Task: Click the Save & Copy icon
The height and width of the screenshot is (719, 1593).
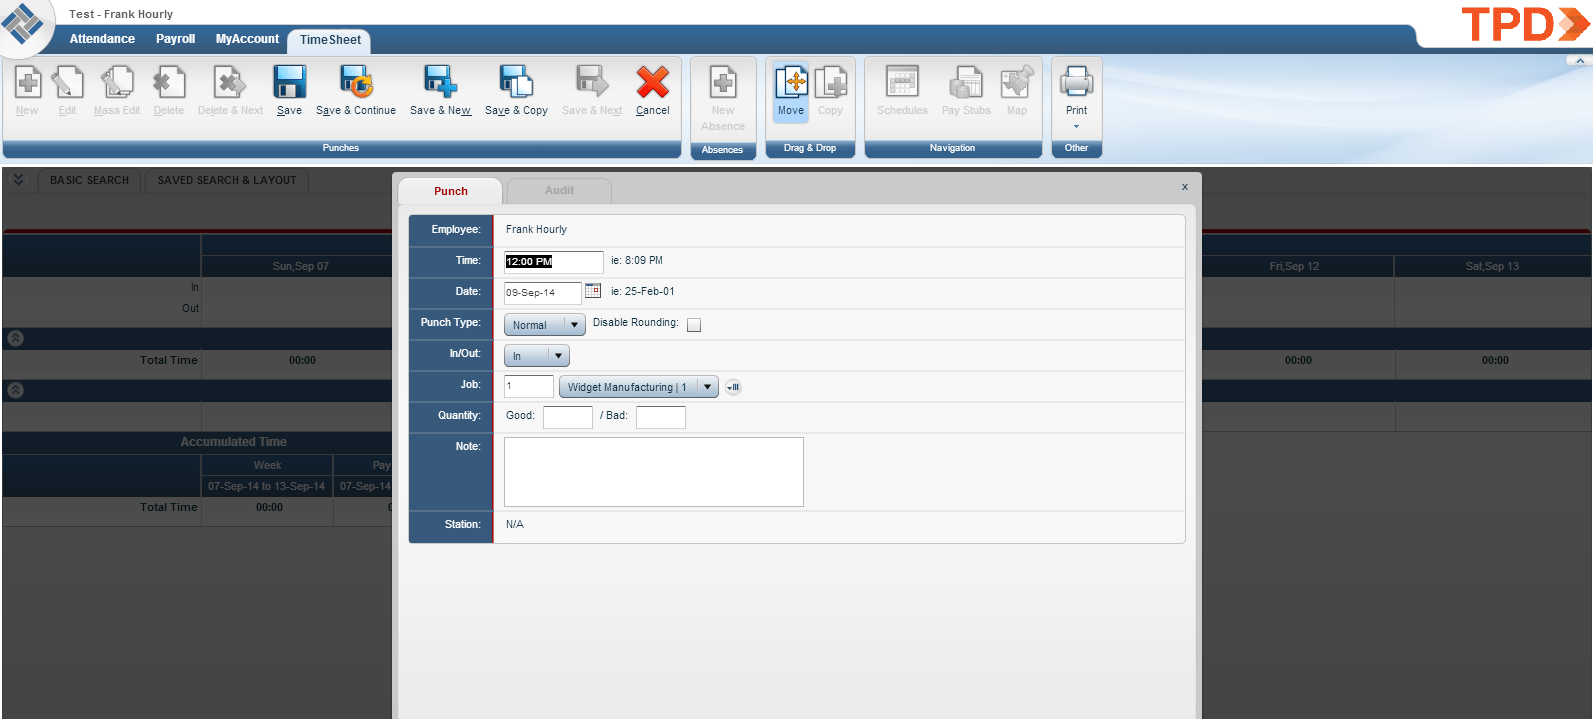Action: (516, 82)
